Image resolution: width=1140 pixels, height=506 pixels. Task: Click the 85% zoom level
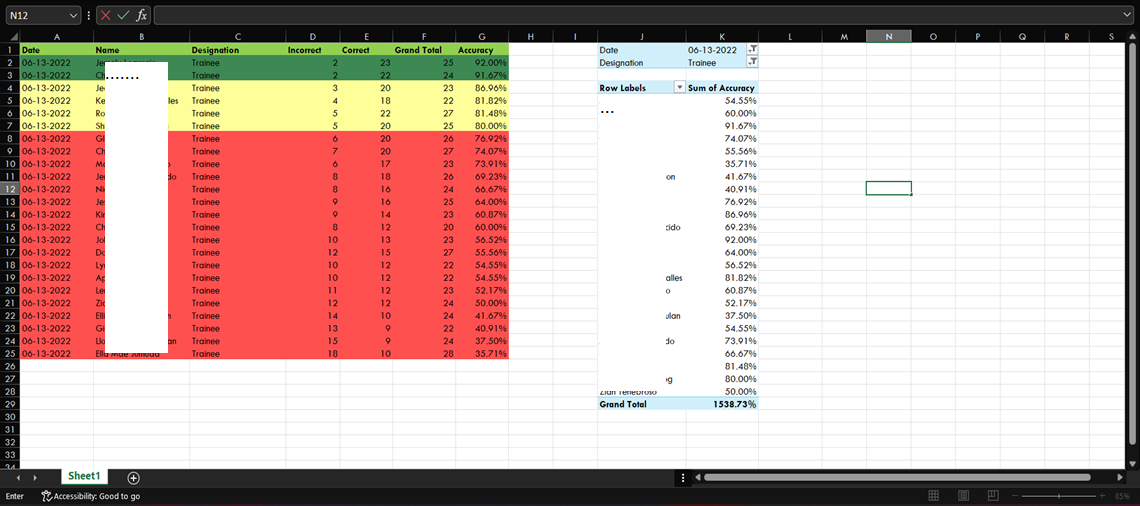(x=1123, y=496)
